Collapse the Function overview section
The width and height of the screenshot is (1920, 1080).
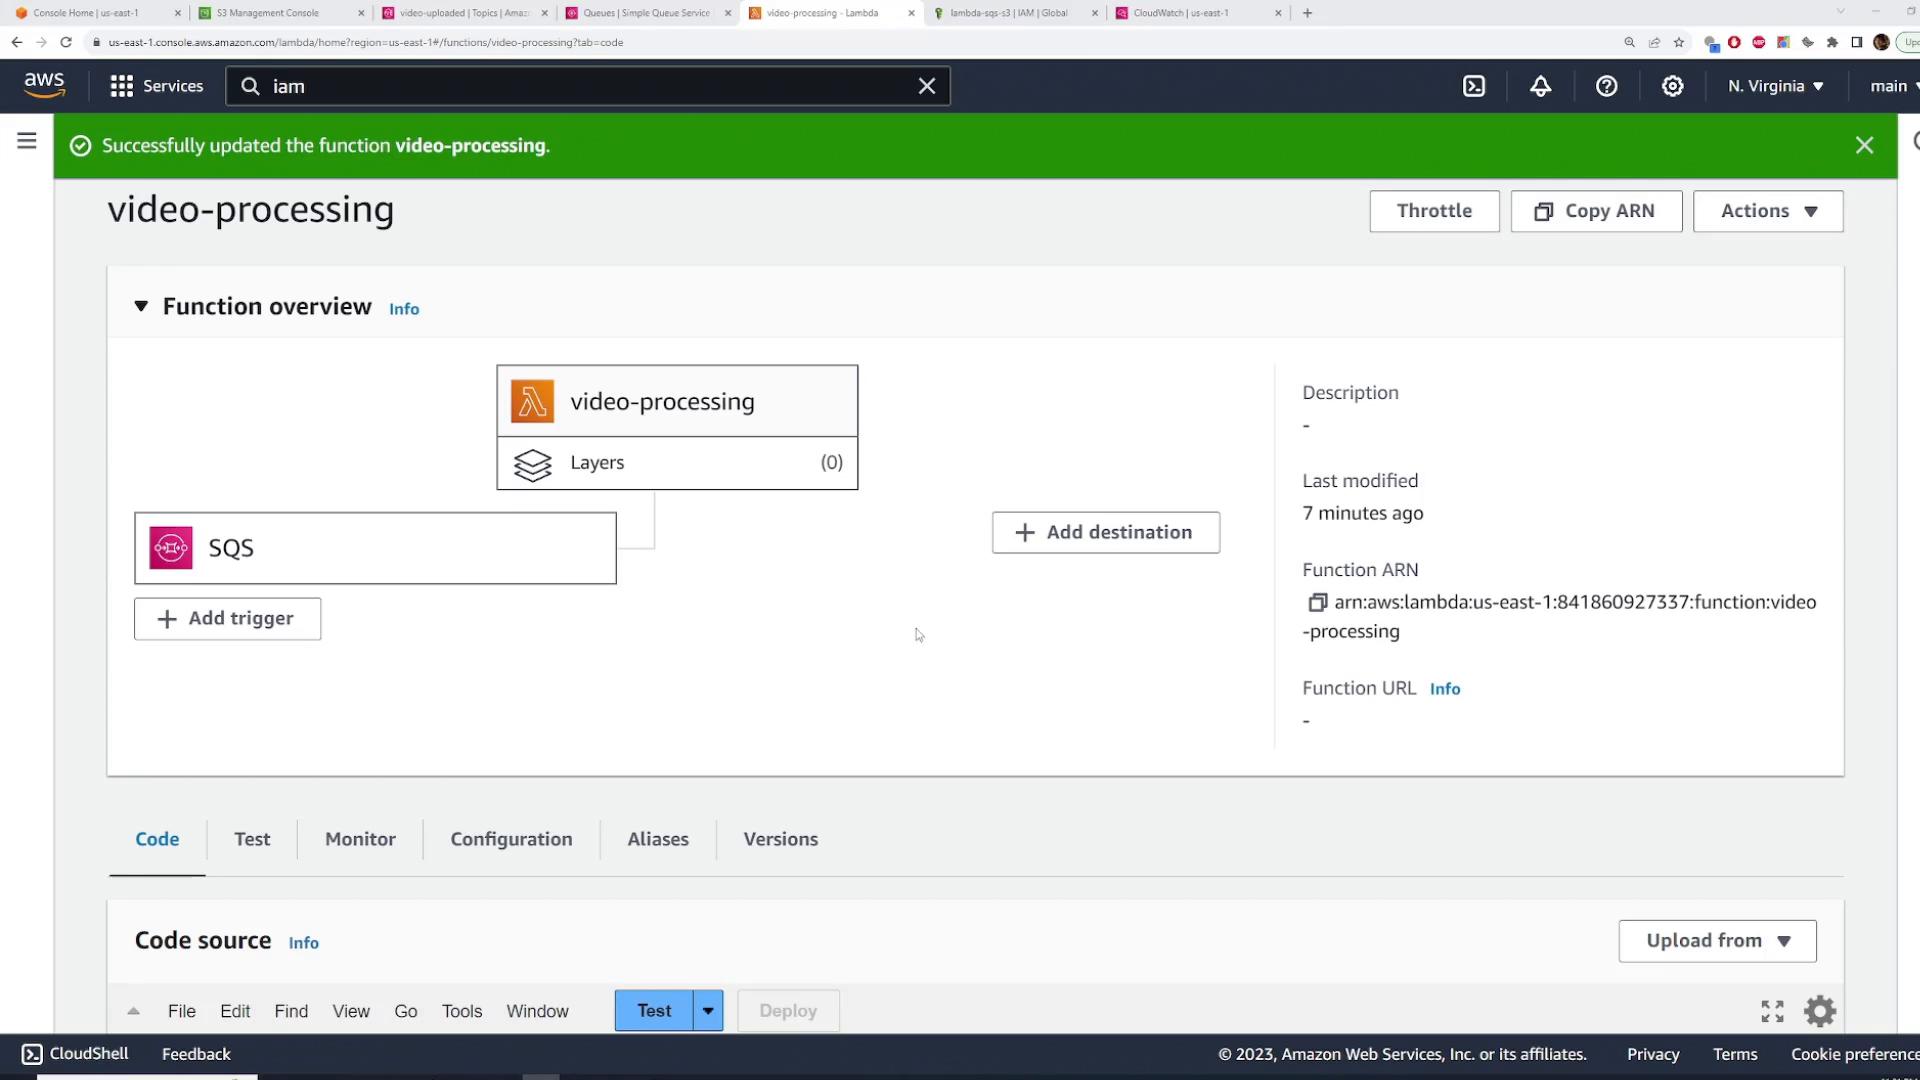[141, 306]
